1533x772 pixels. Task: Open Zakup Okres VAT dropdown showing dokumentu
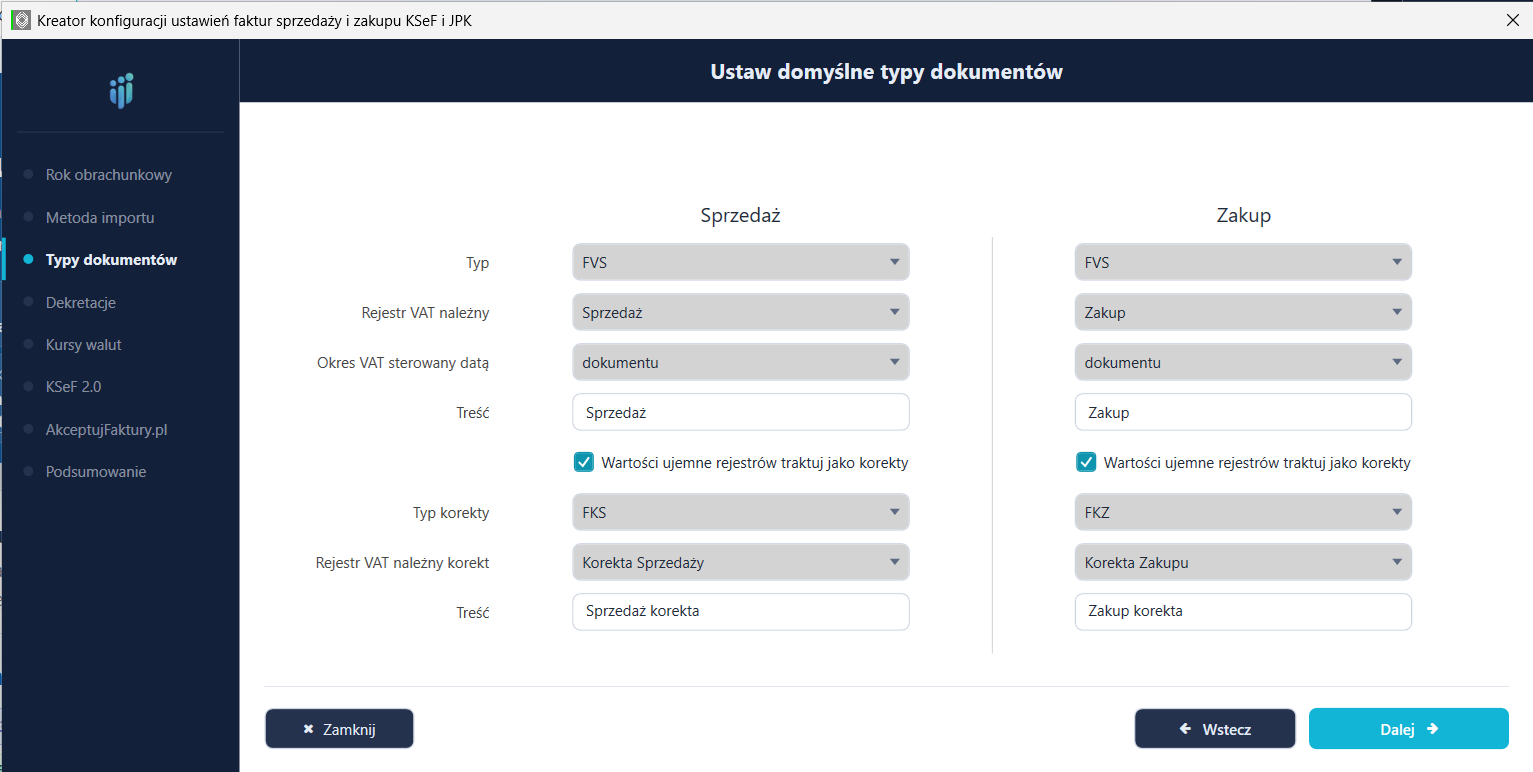pos(1243,362)
